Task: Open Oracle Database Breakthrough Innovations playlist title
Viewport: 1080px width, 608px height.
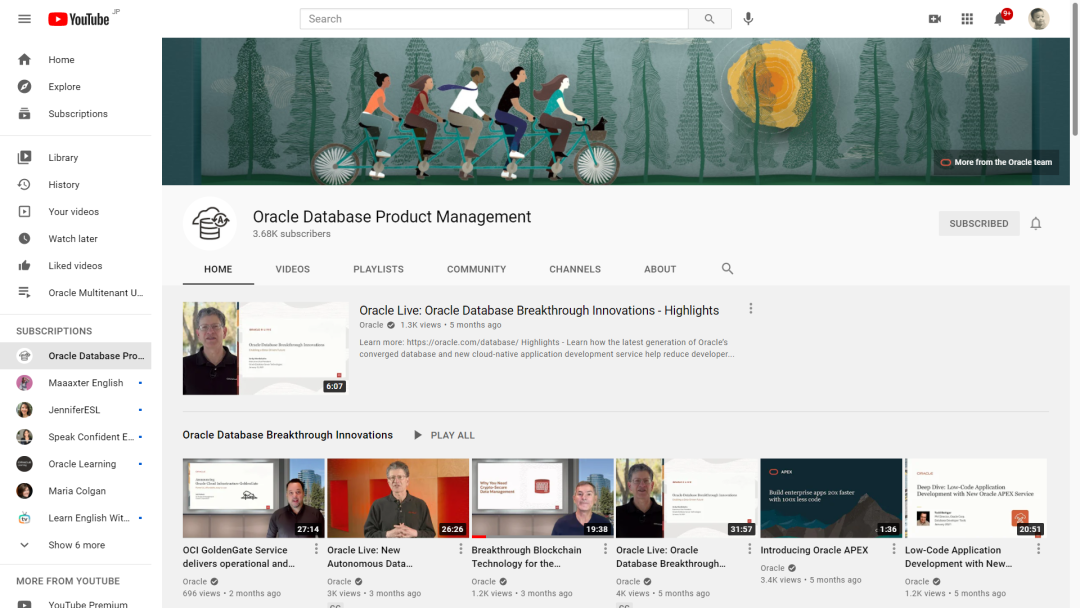Action: [x=288, y=435]
